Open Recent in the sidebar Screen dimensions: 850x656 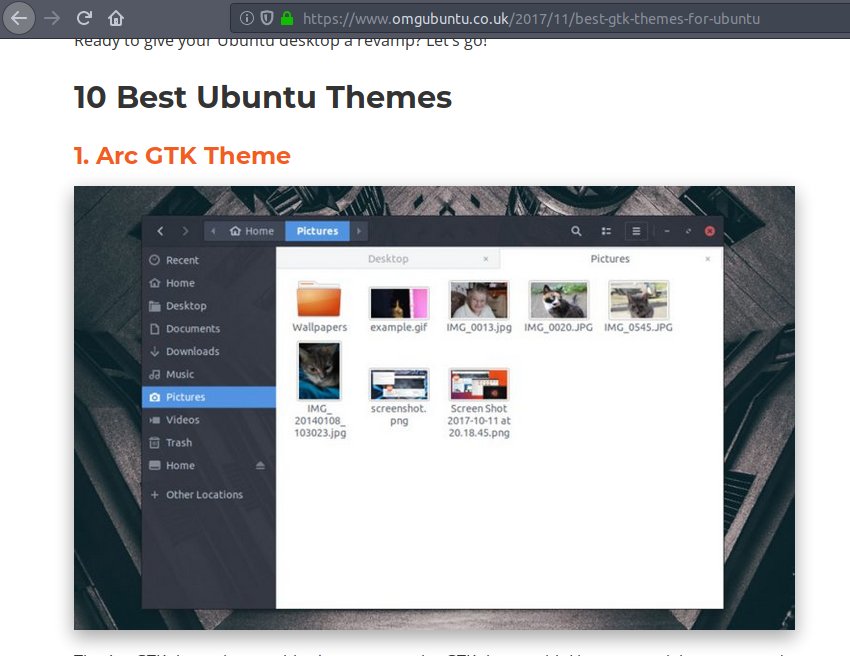pyautogui.click(x=209, y=260)
